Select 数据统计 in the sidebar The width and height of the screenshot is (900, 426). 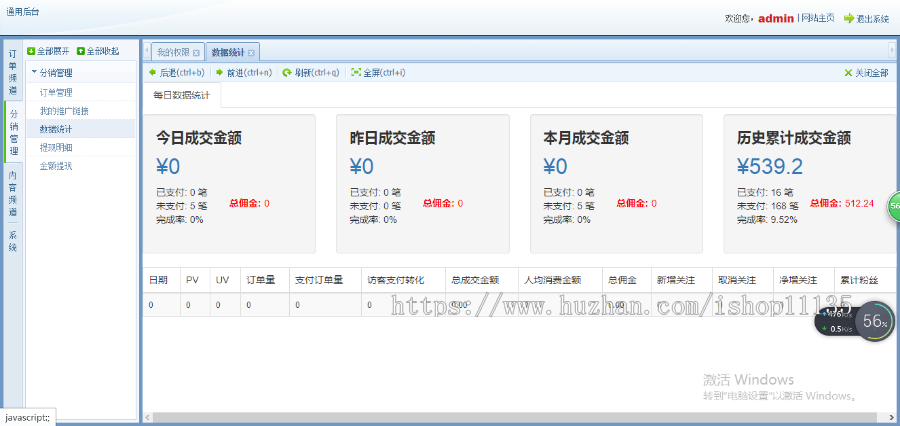(56, 129)
